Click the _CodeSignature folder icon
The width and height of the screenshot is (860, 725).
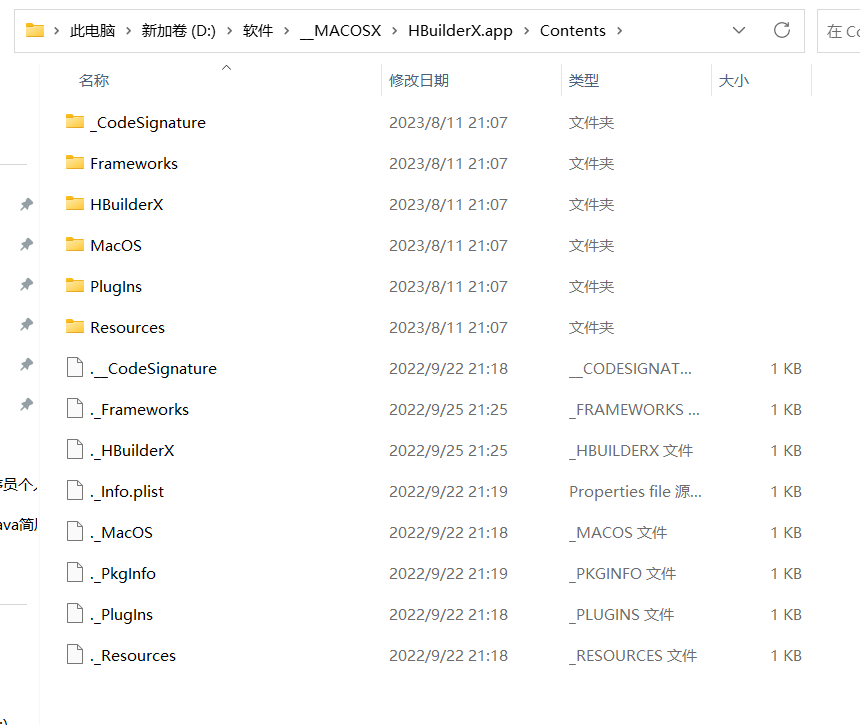pyautogui.click(x=75, y=121)
